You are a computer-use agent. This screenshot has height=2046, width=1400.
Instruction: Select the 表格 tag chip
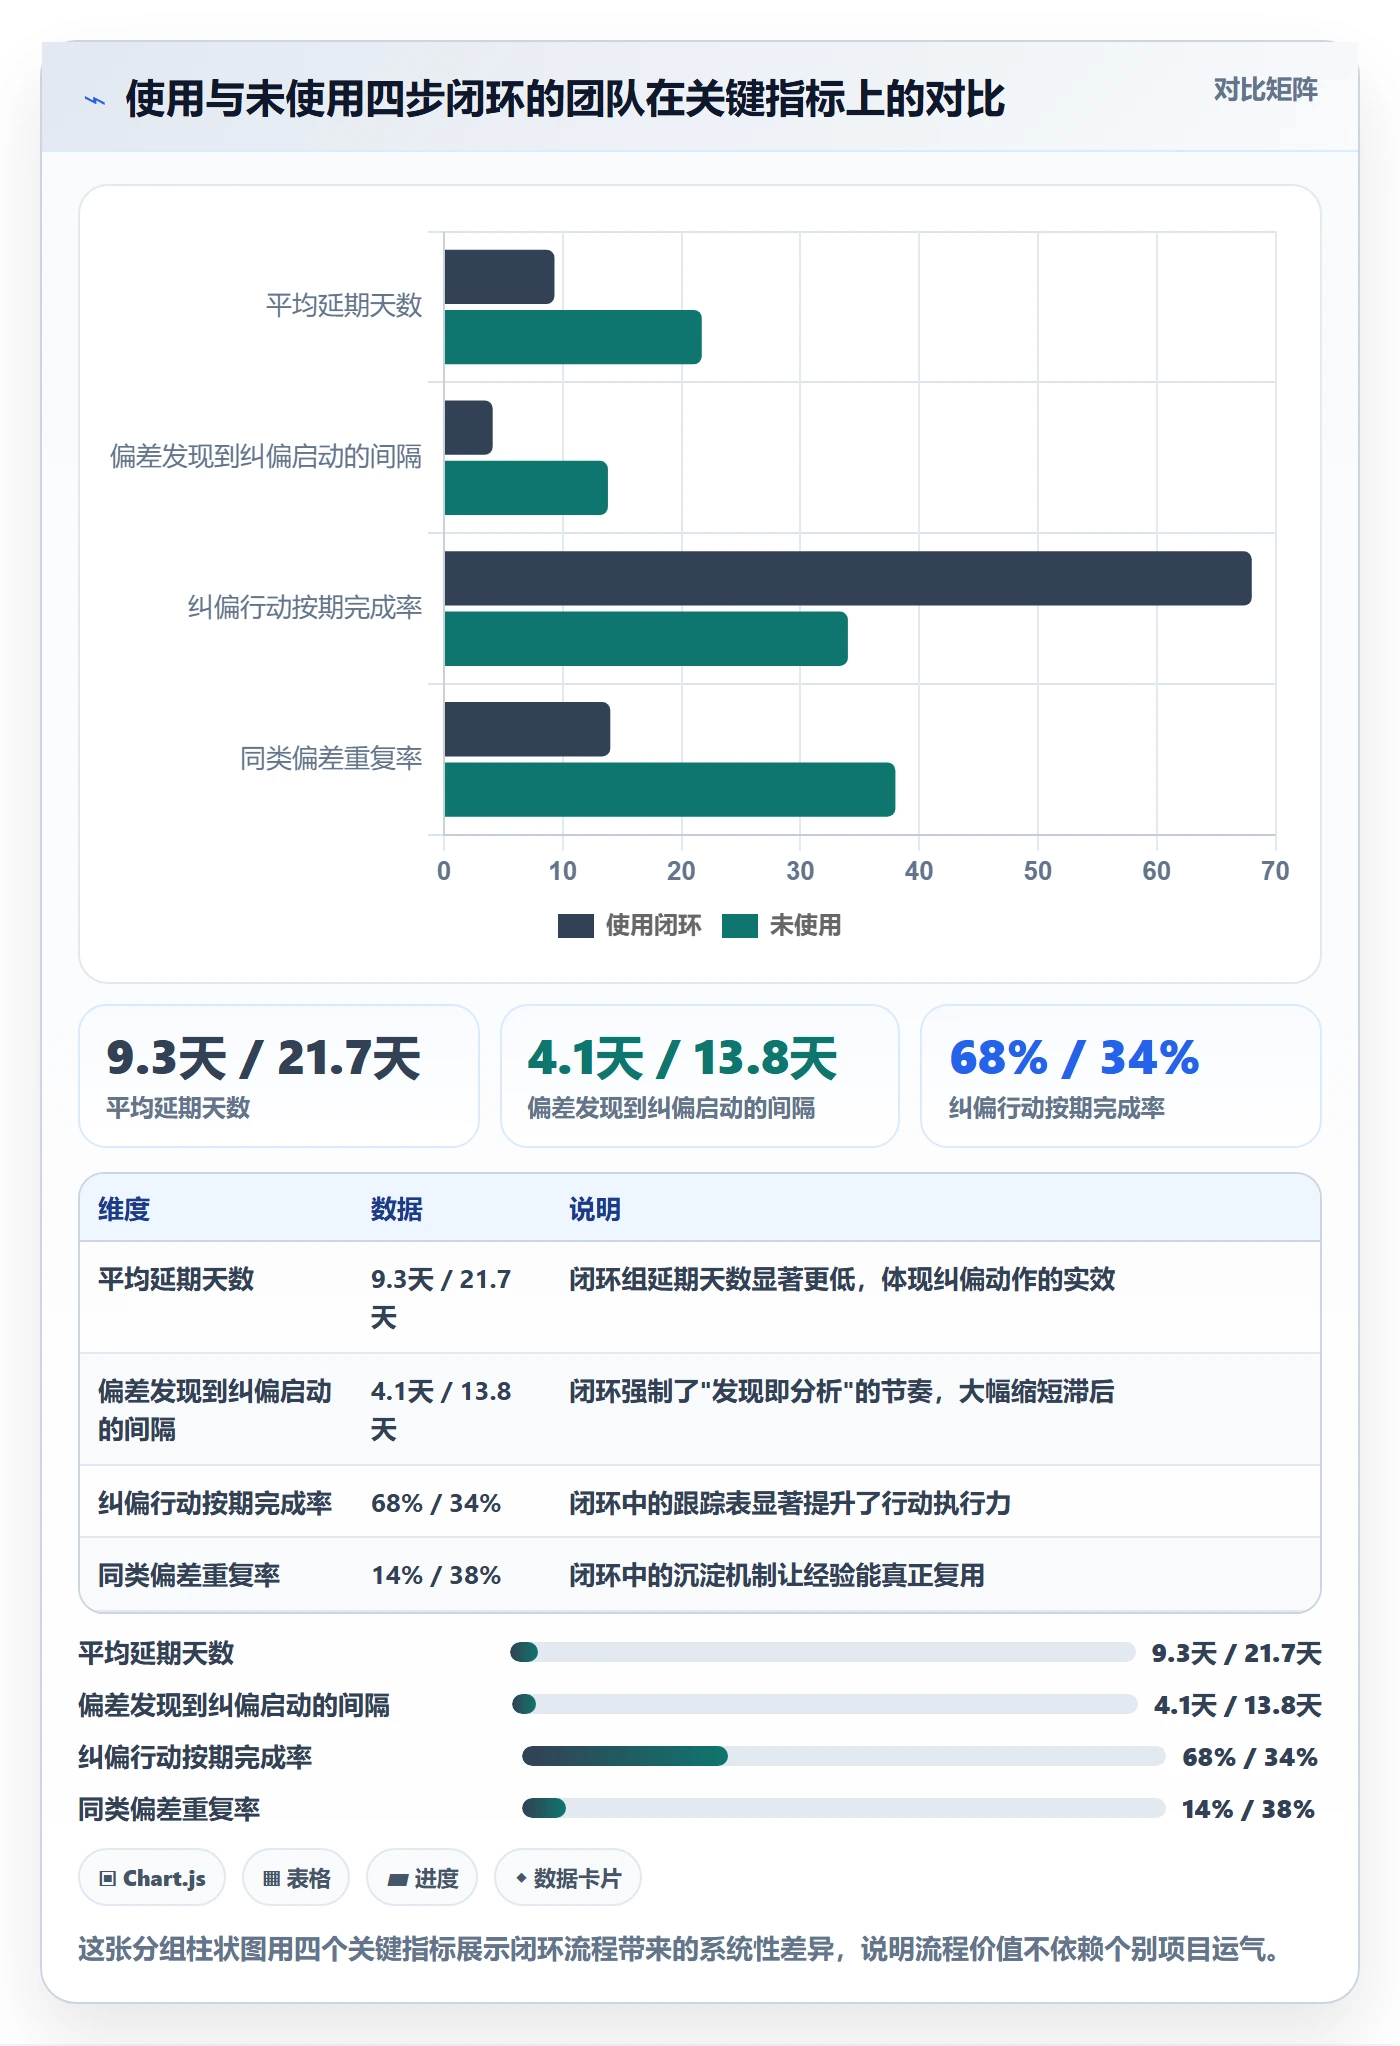(x=296, y=1878)
